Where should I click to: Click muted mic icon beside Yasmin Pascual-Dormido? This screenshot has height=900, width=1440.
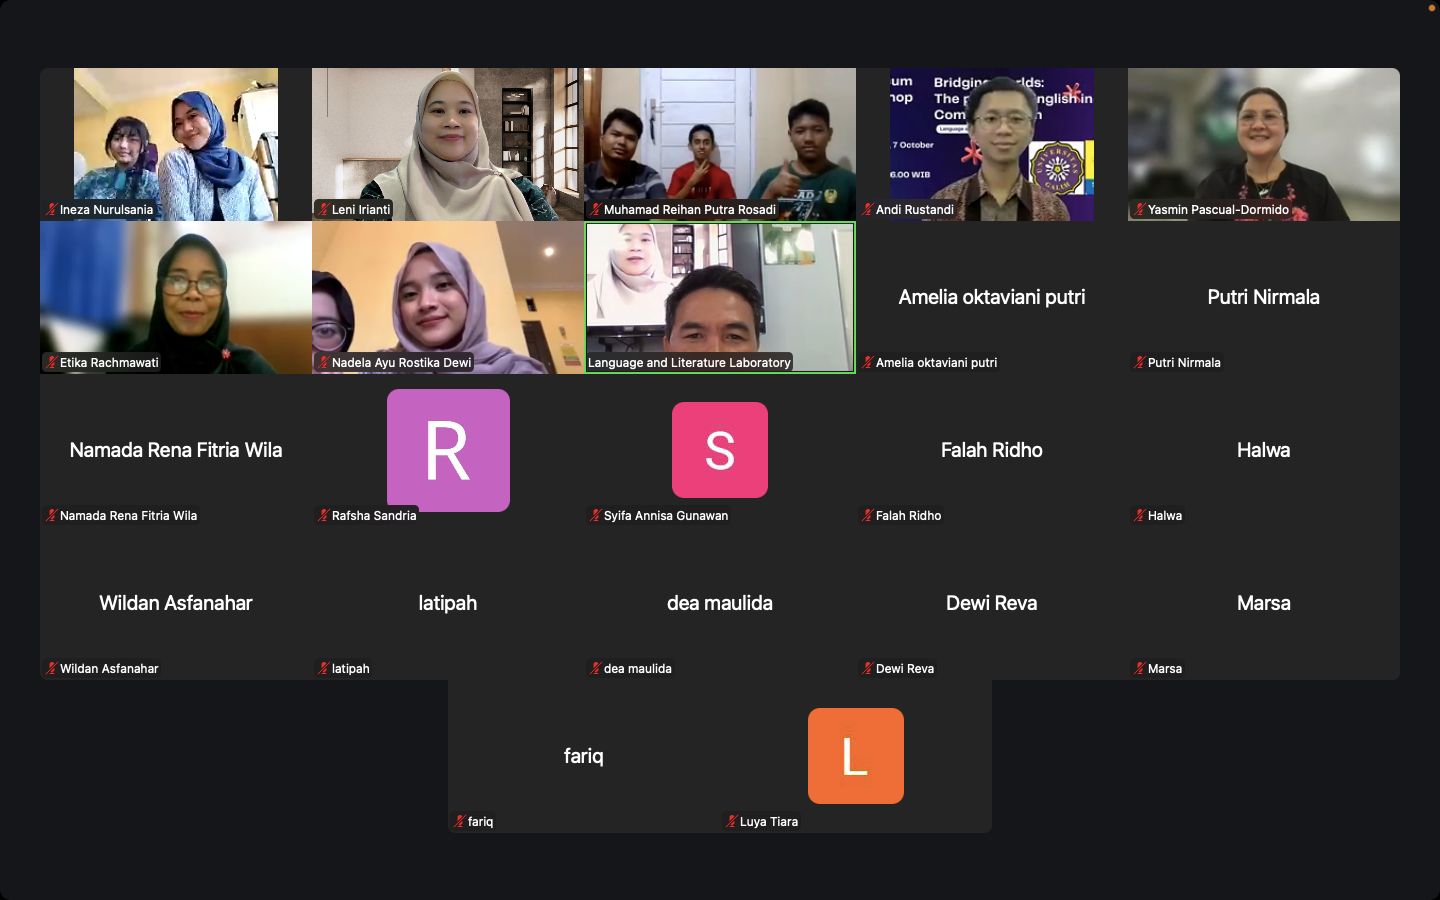(x=1139, y=210)
